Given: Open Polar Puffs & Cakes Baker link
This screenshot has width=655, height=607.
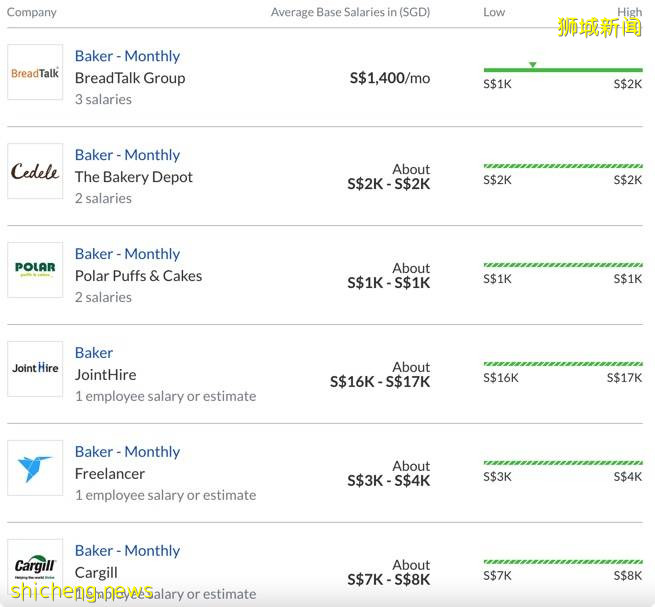Looking at the screenshot, I should (127, 254).
